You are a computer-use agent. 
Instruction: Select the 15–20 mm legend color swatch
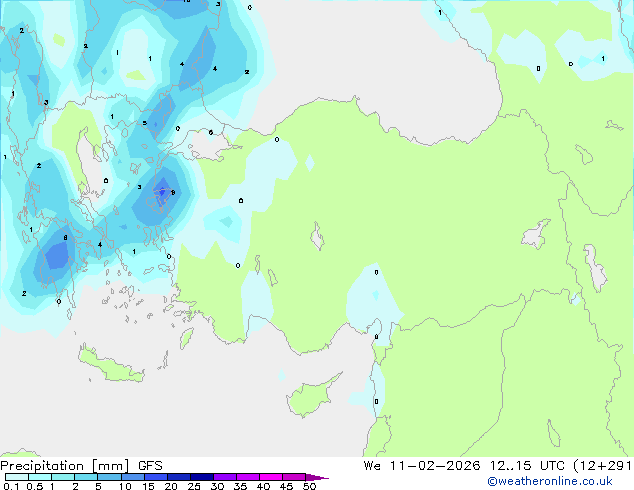[155, 477]
